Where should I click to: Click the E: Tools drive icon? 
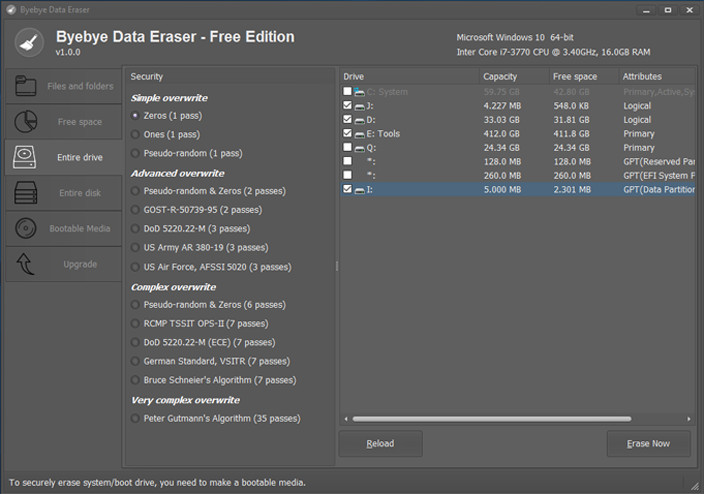[359, 134]
